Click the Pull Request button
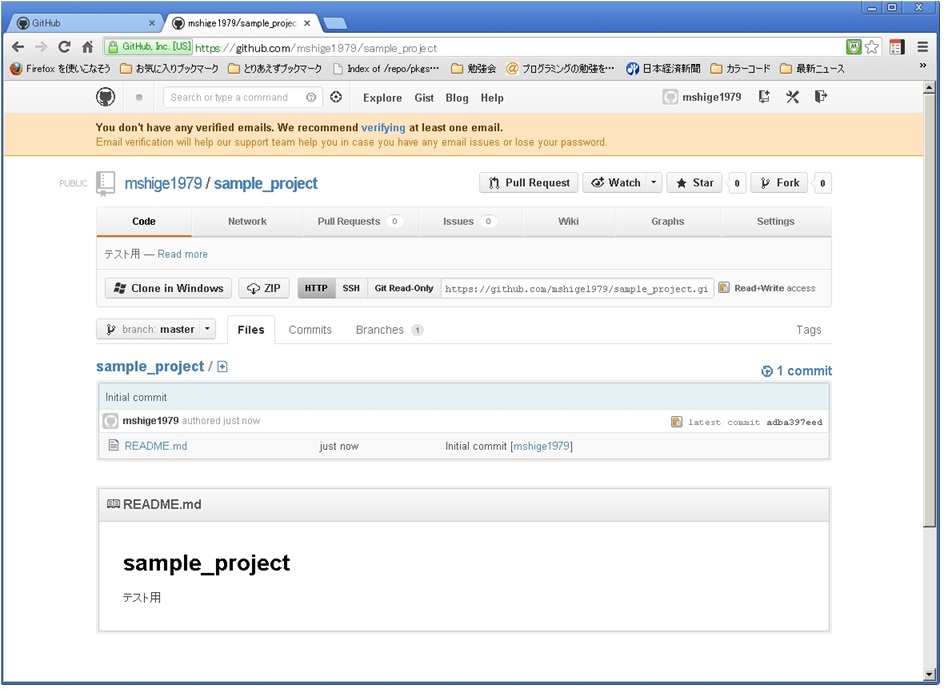The image size is (946, 689). pos(529,183)
